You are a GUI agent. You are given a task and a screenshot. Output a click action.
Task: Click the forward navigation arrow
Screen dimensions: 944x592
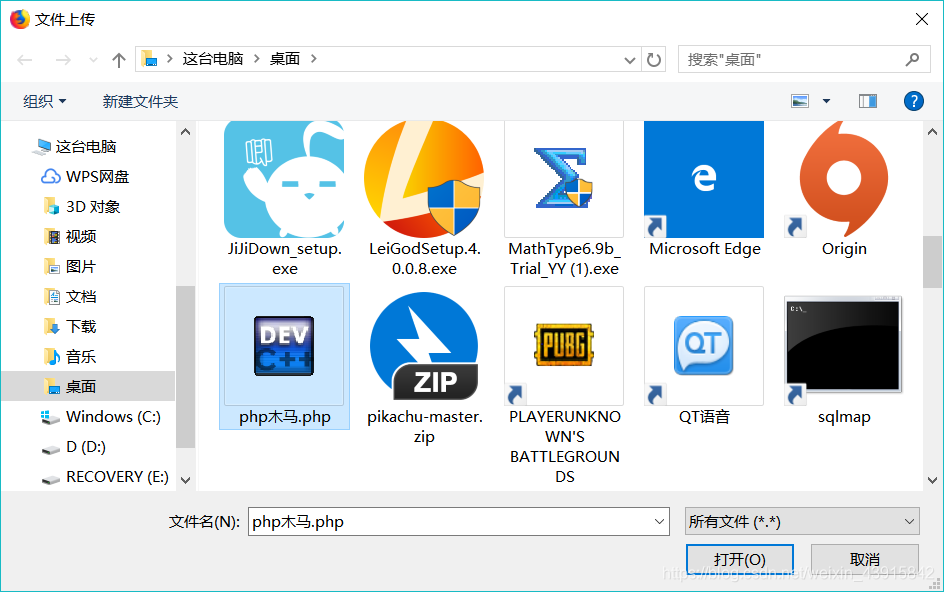click(63, 60)
